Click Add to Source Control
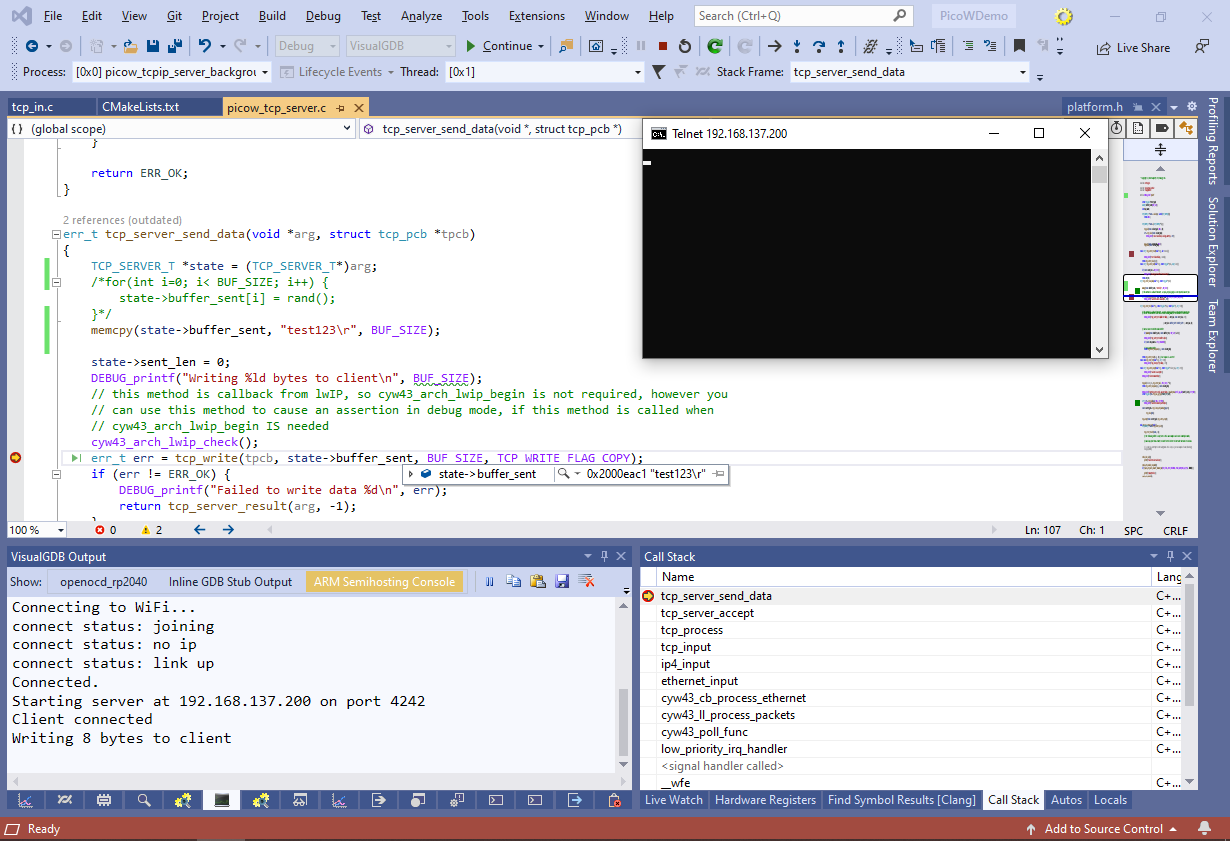Viewport: 1230px width, 841px height. [1103, 829]
